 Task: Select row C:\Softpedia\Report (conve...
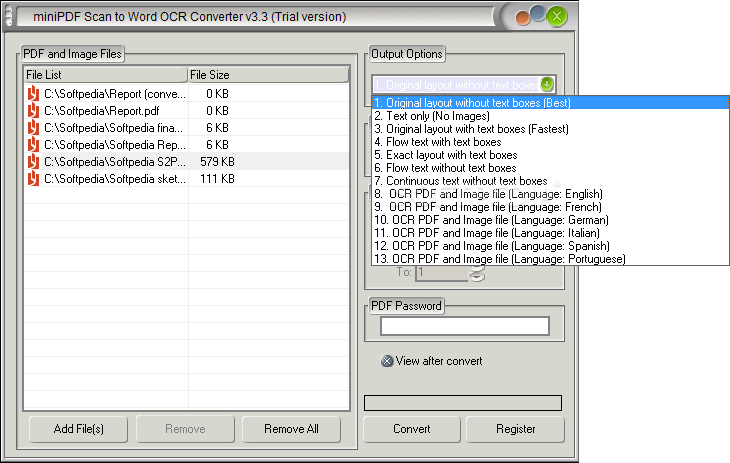(186, 94)
